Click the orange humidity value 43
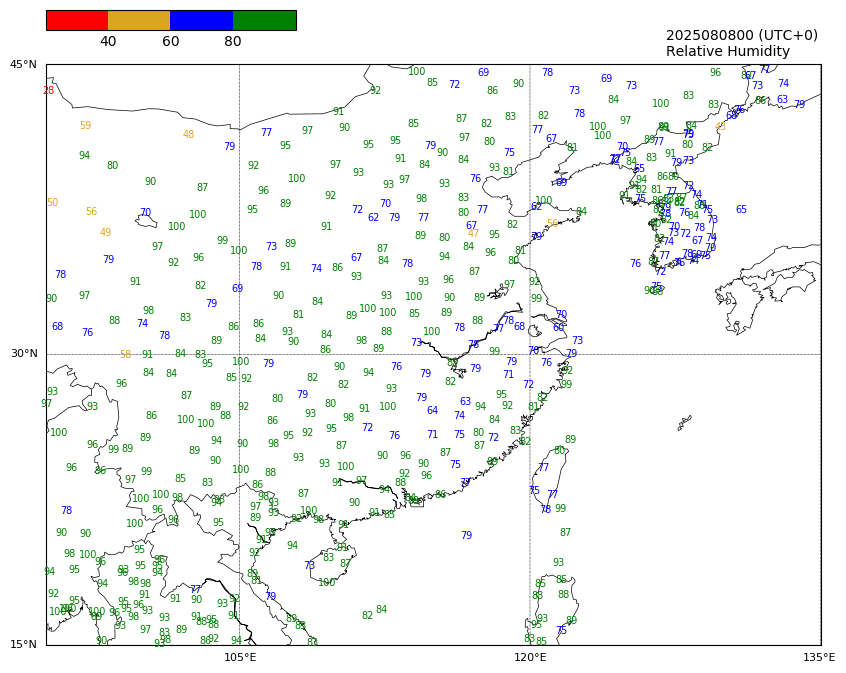The width and height of the screenshot is (846, 673). coord(720,127)
